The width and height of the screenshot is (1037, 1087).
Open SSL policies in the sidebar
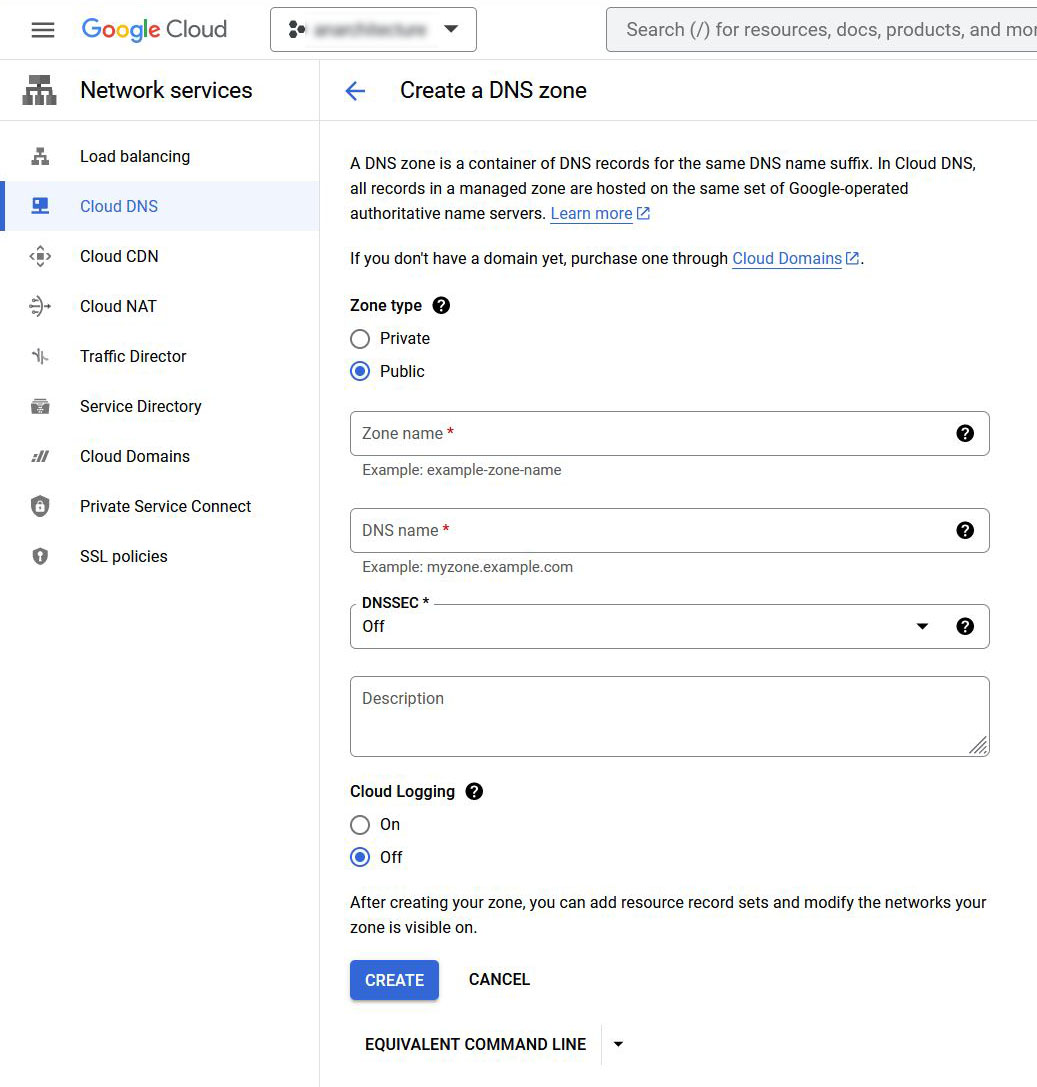(159, 556)
